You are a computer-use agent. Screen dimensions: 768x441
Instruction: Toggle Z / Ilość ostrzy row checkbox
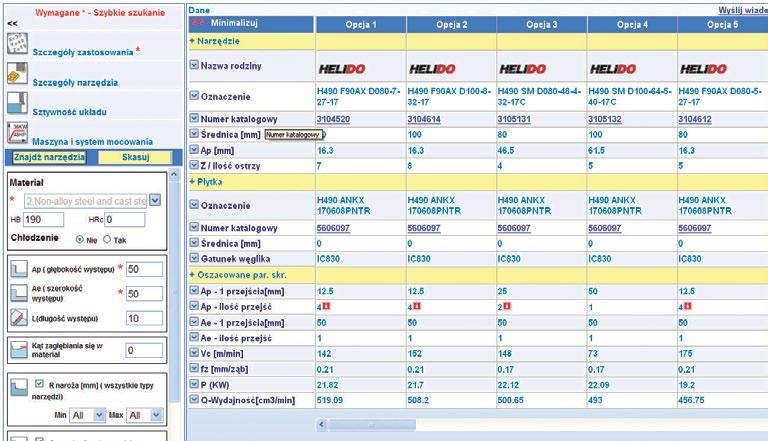[x=194, y=165]
